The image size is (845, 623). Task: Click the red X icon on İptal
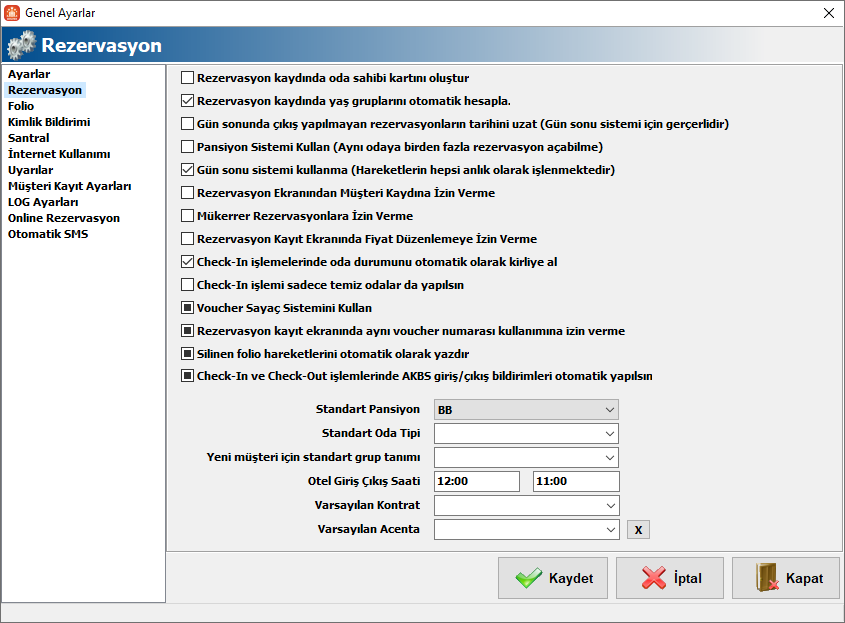point(654,578)
